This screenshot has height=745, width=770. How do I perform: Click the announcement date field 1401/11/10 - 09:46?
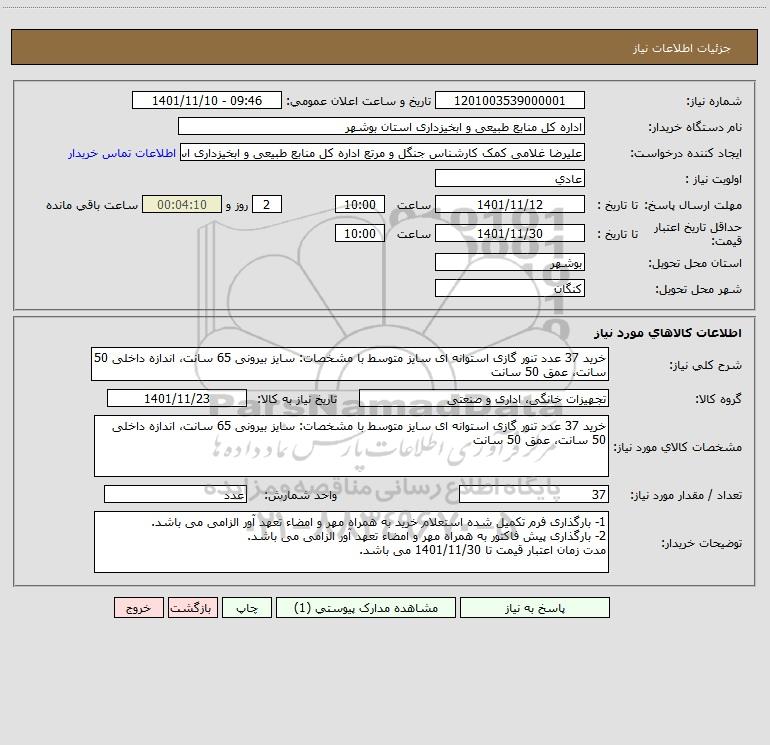coord(207,101)
